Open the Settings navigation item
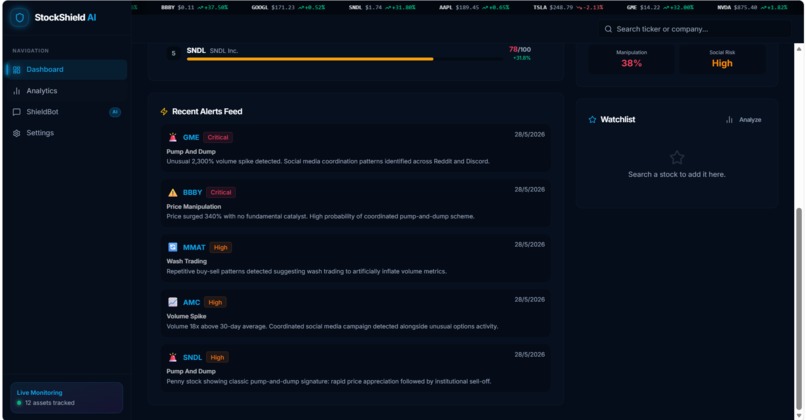 [x=66, y=133]
